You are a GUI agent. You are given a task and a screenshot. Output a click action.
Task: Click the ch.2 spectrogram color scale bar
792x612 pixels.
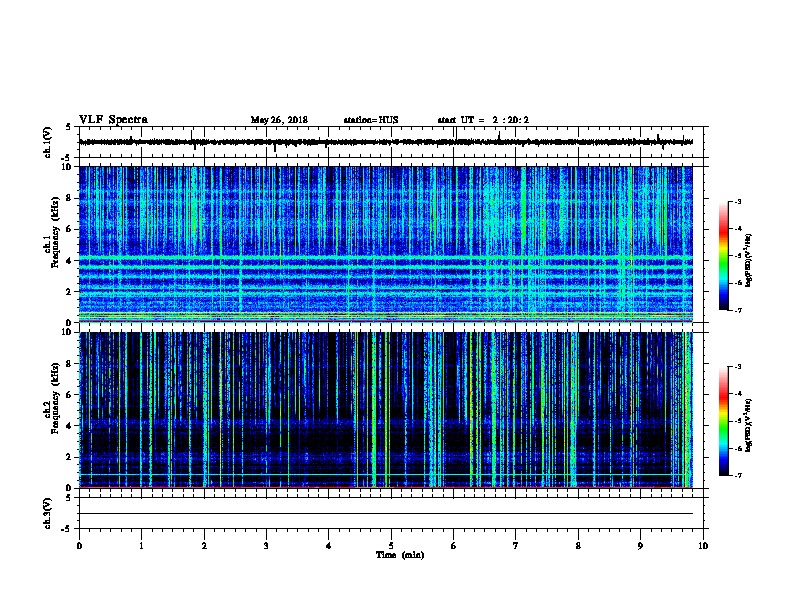(x=723, y=421)
